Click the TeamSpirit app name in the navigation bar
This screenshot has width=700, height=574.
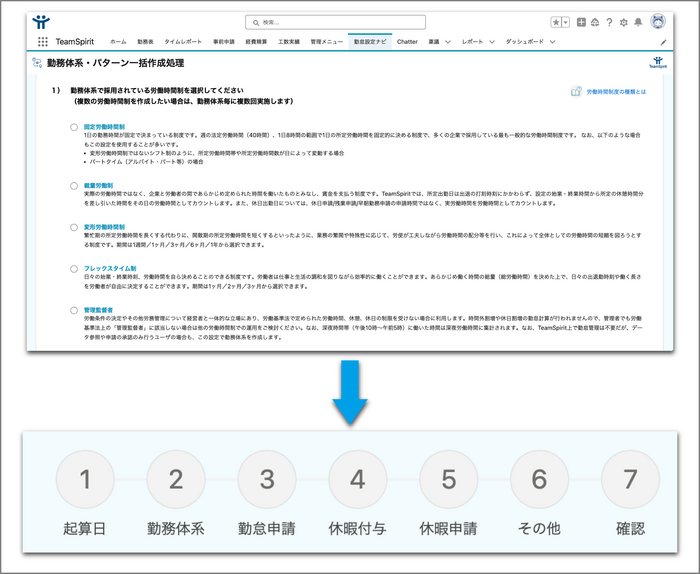point(75,42)
